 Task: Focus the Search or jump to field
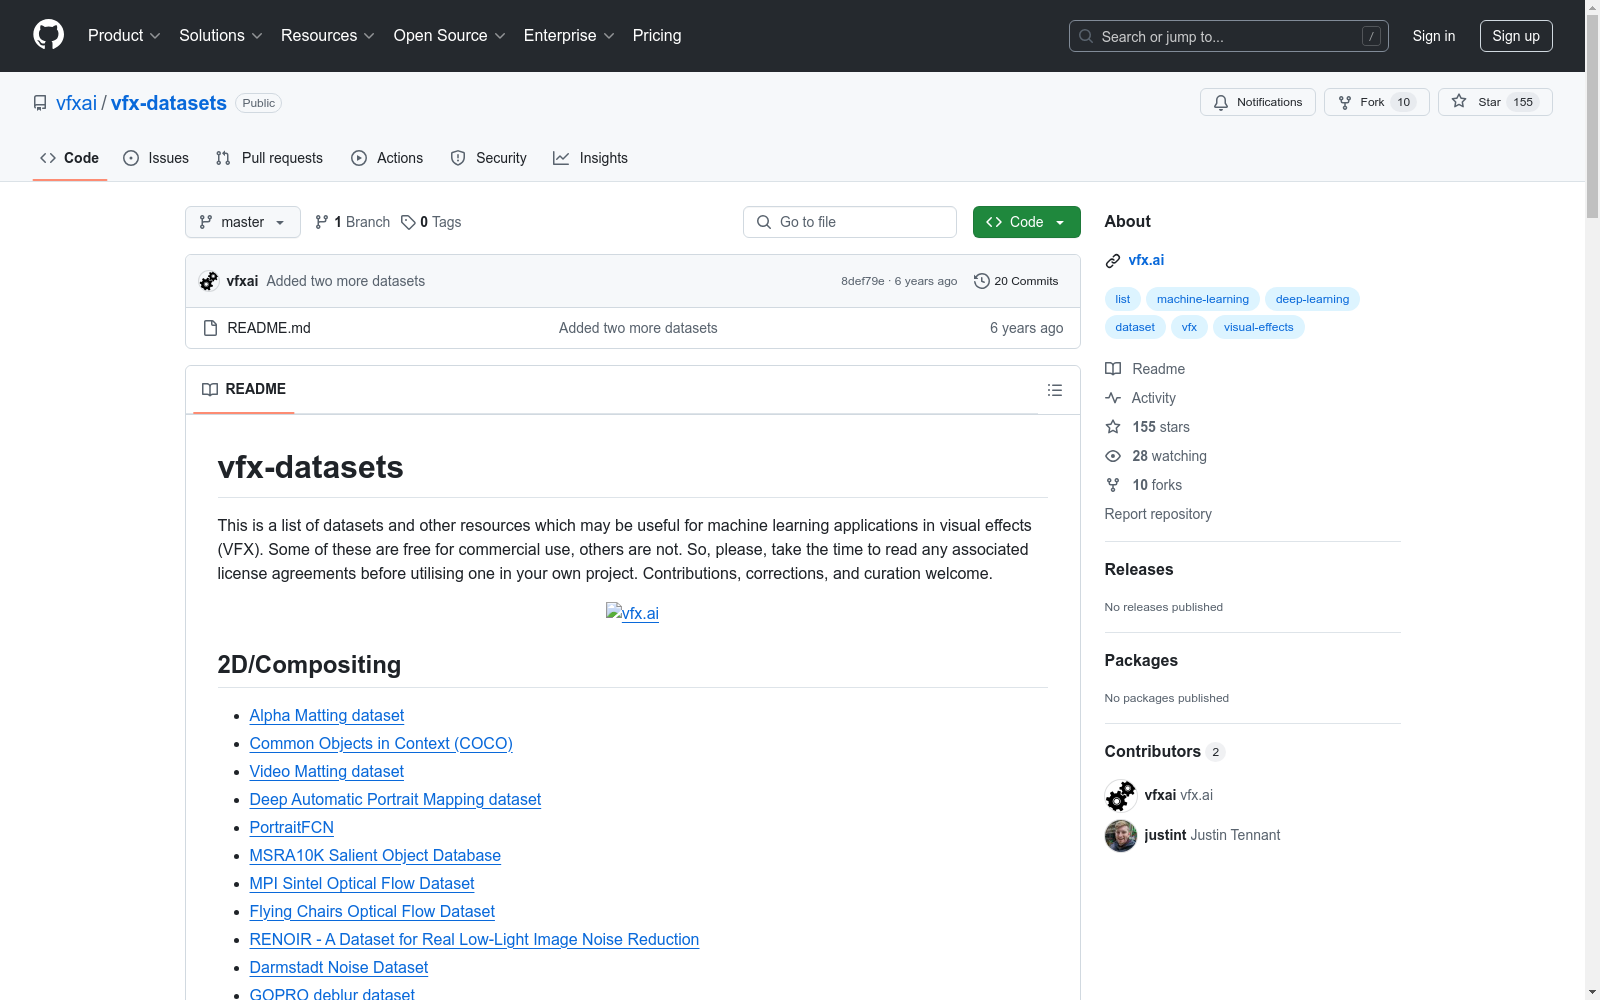pyautogui.click(x=1229, y=36)
